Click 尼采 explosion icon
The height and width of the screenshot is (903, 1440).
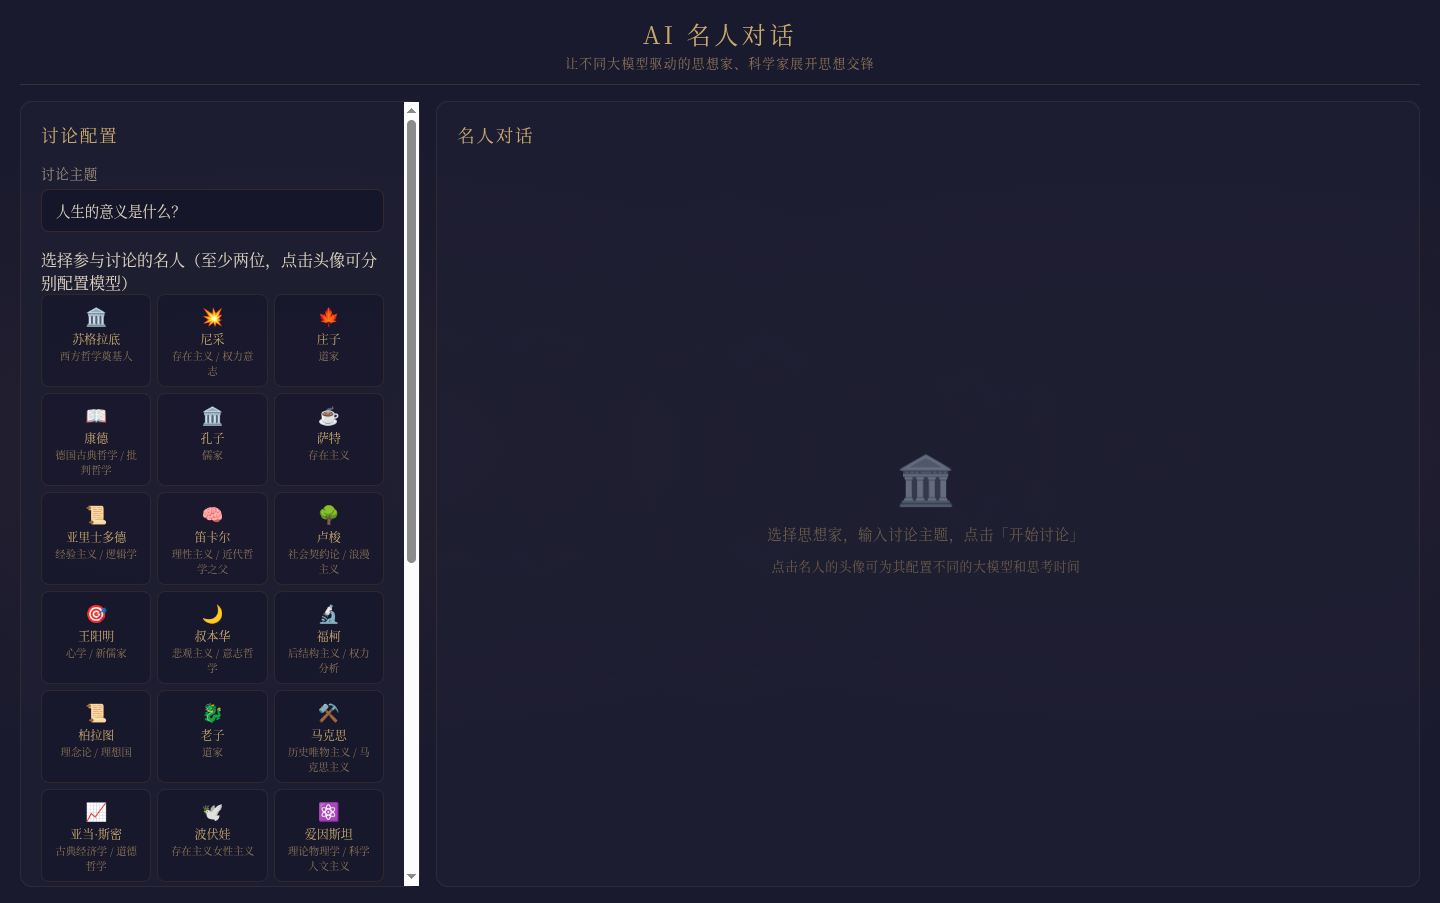[x=212, y=317]
